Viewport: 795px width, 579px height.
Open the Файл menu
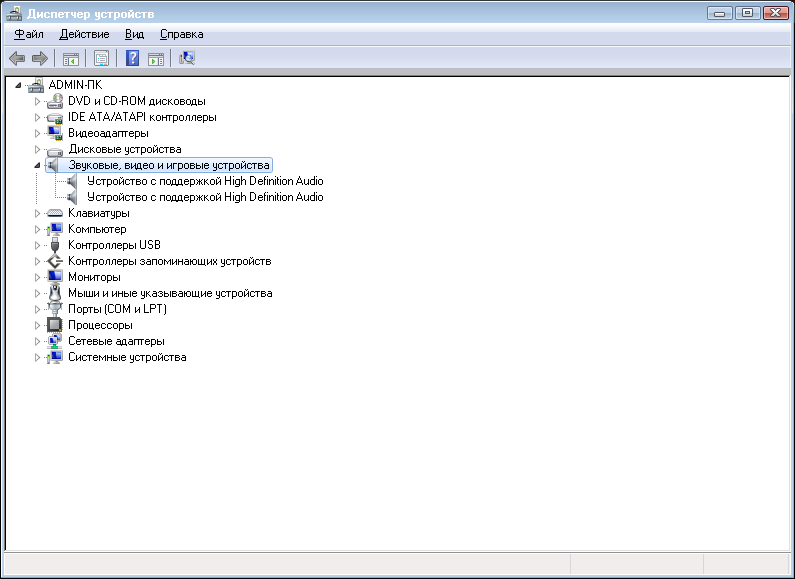click(29, 34)
